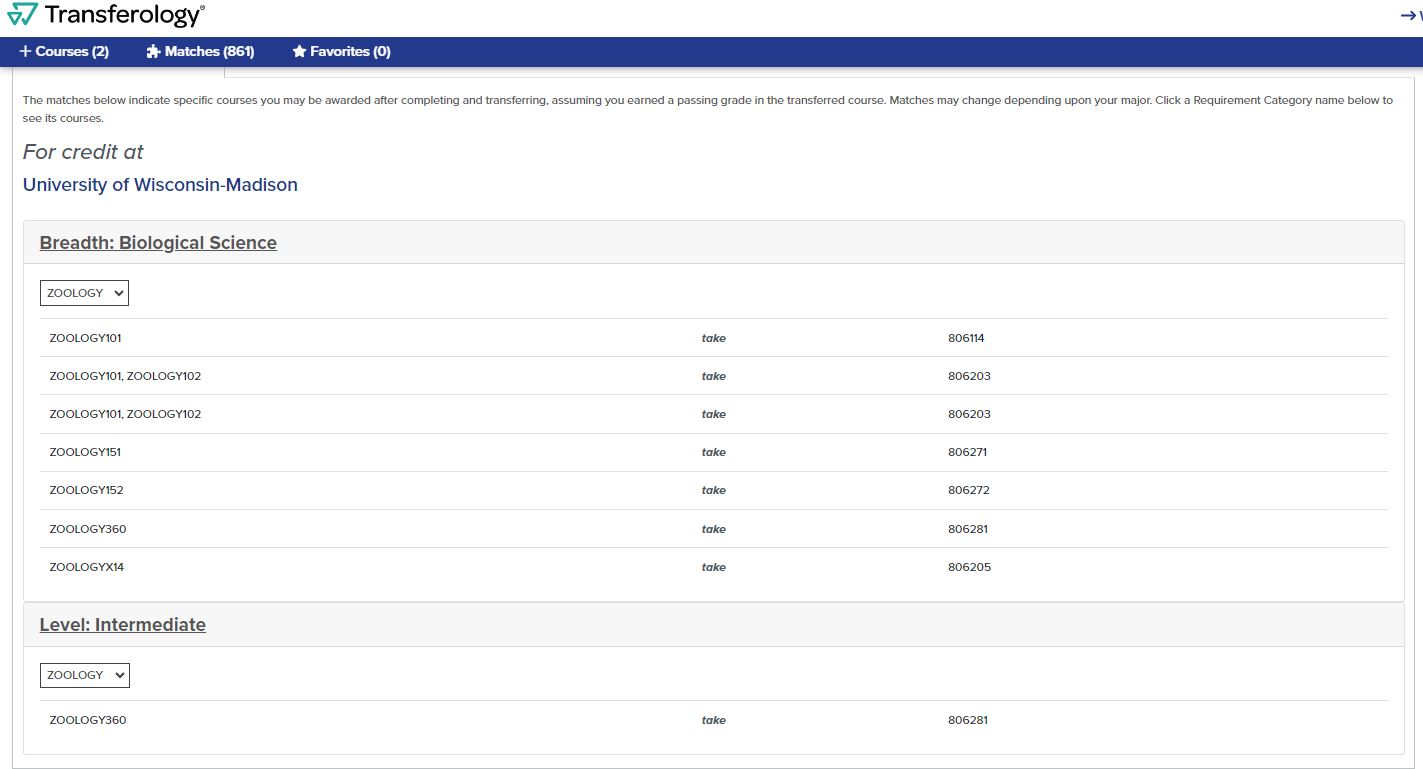Screen dimensions: 1423x769
Task: Click the Level: Intermediate heading
Action: (123, 625)
